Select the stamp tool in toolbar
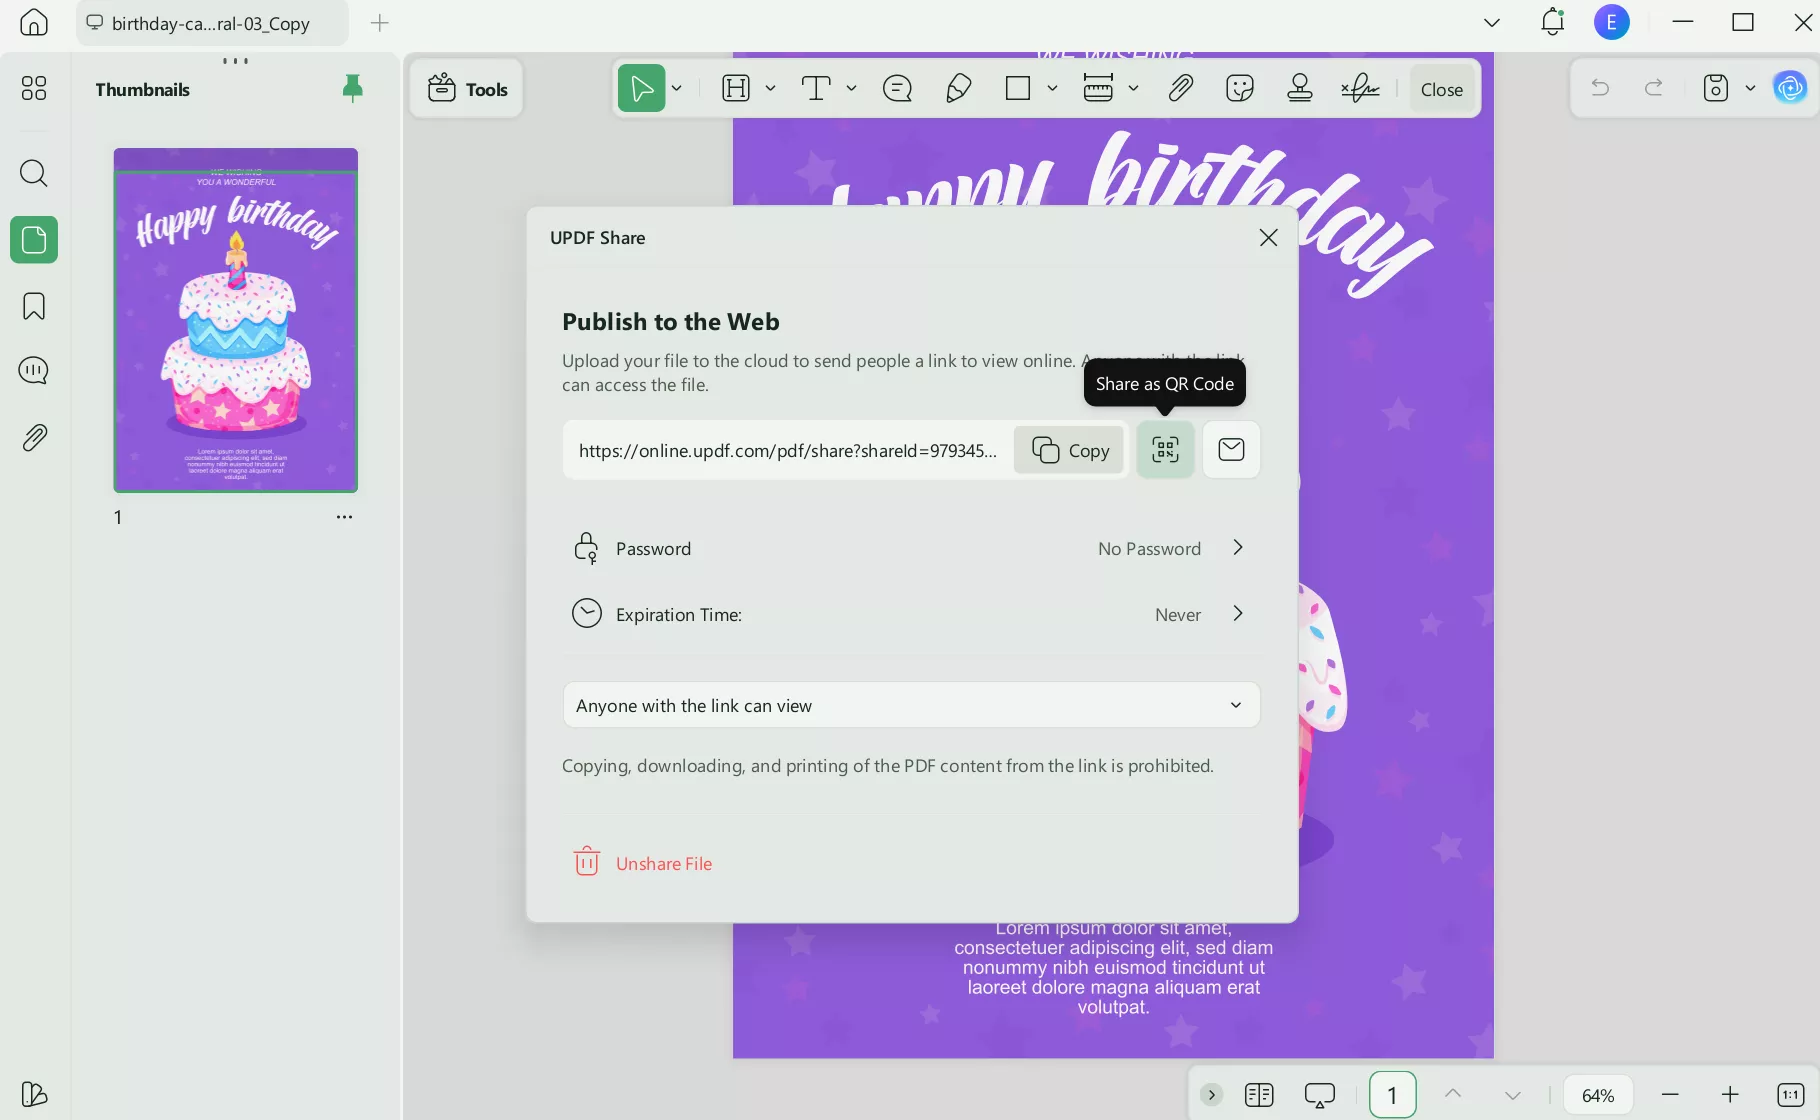The image size is (1820, 1120). (x=1300, y=89)
